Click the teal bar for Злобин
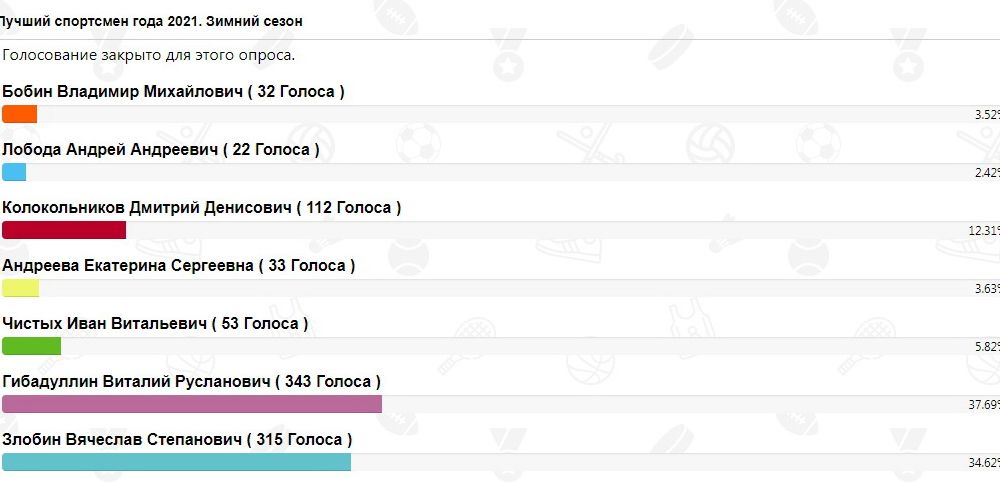Screen dimensions: 1000x483 [x=177, y=463]
